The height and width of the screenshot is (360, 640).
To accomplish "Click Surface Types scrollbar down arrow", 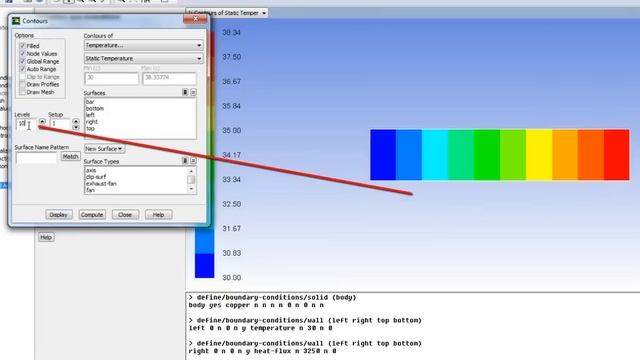I will pyautogui.click(x=191, y=189).
